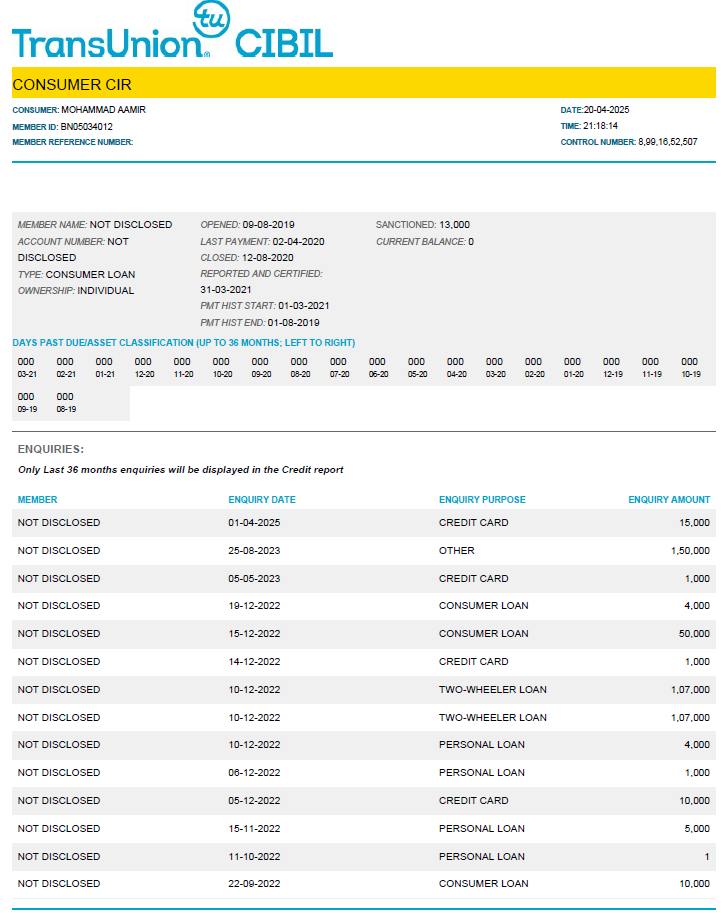Select the LAST PAYMENT date 02-04-2020
The image size is (723, 913).
coord(299,242)
